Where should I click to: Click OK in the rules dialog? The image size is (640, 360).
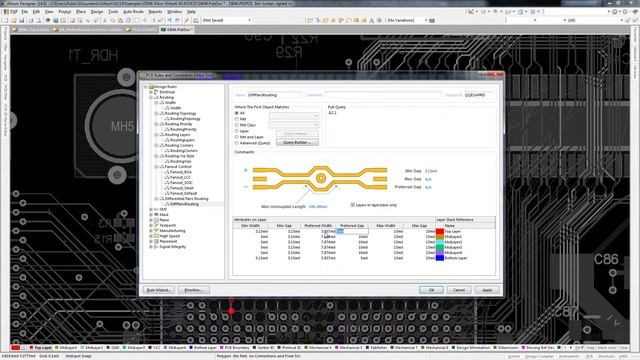tap(431, 290)
